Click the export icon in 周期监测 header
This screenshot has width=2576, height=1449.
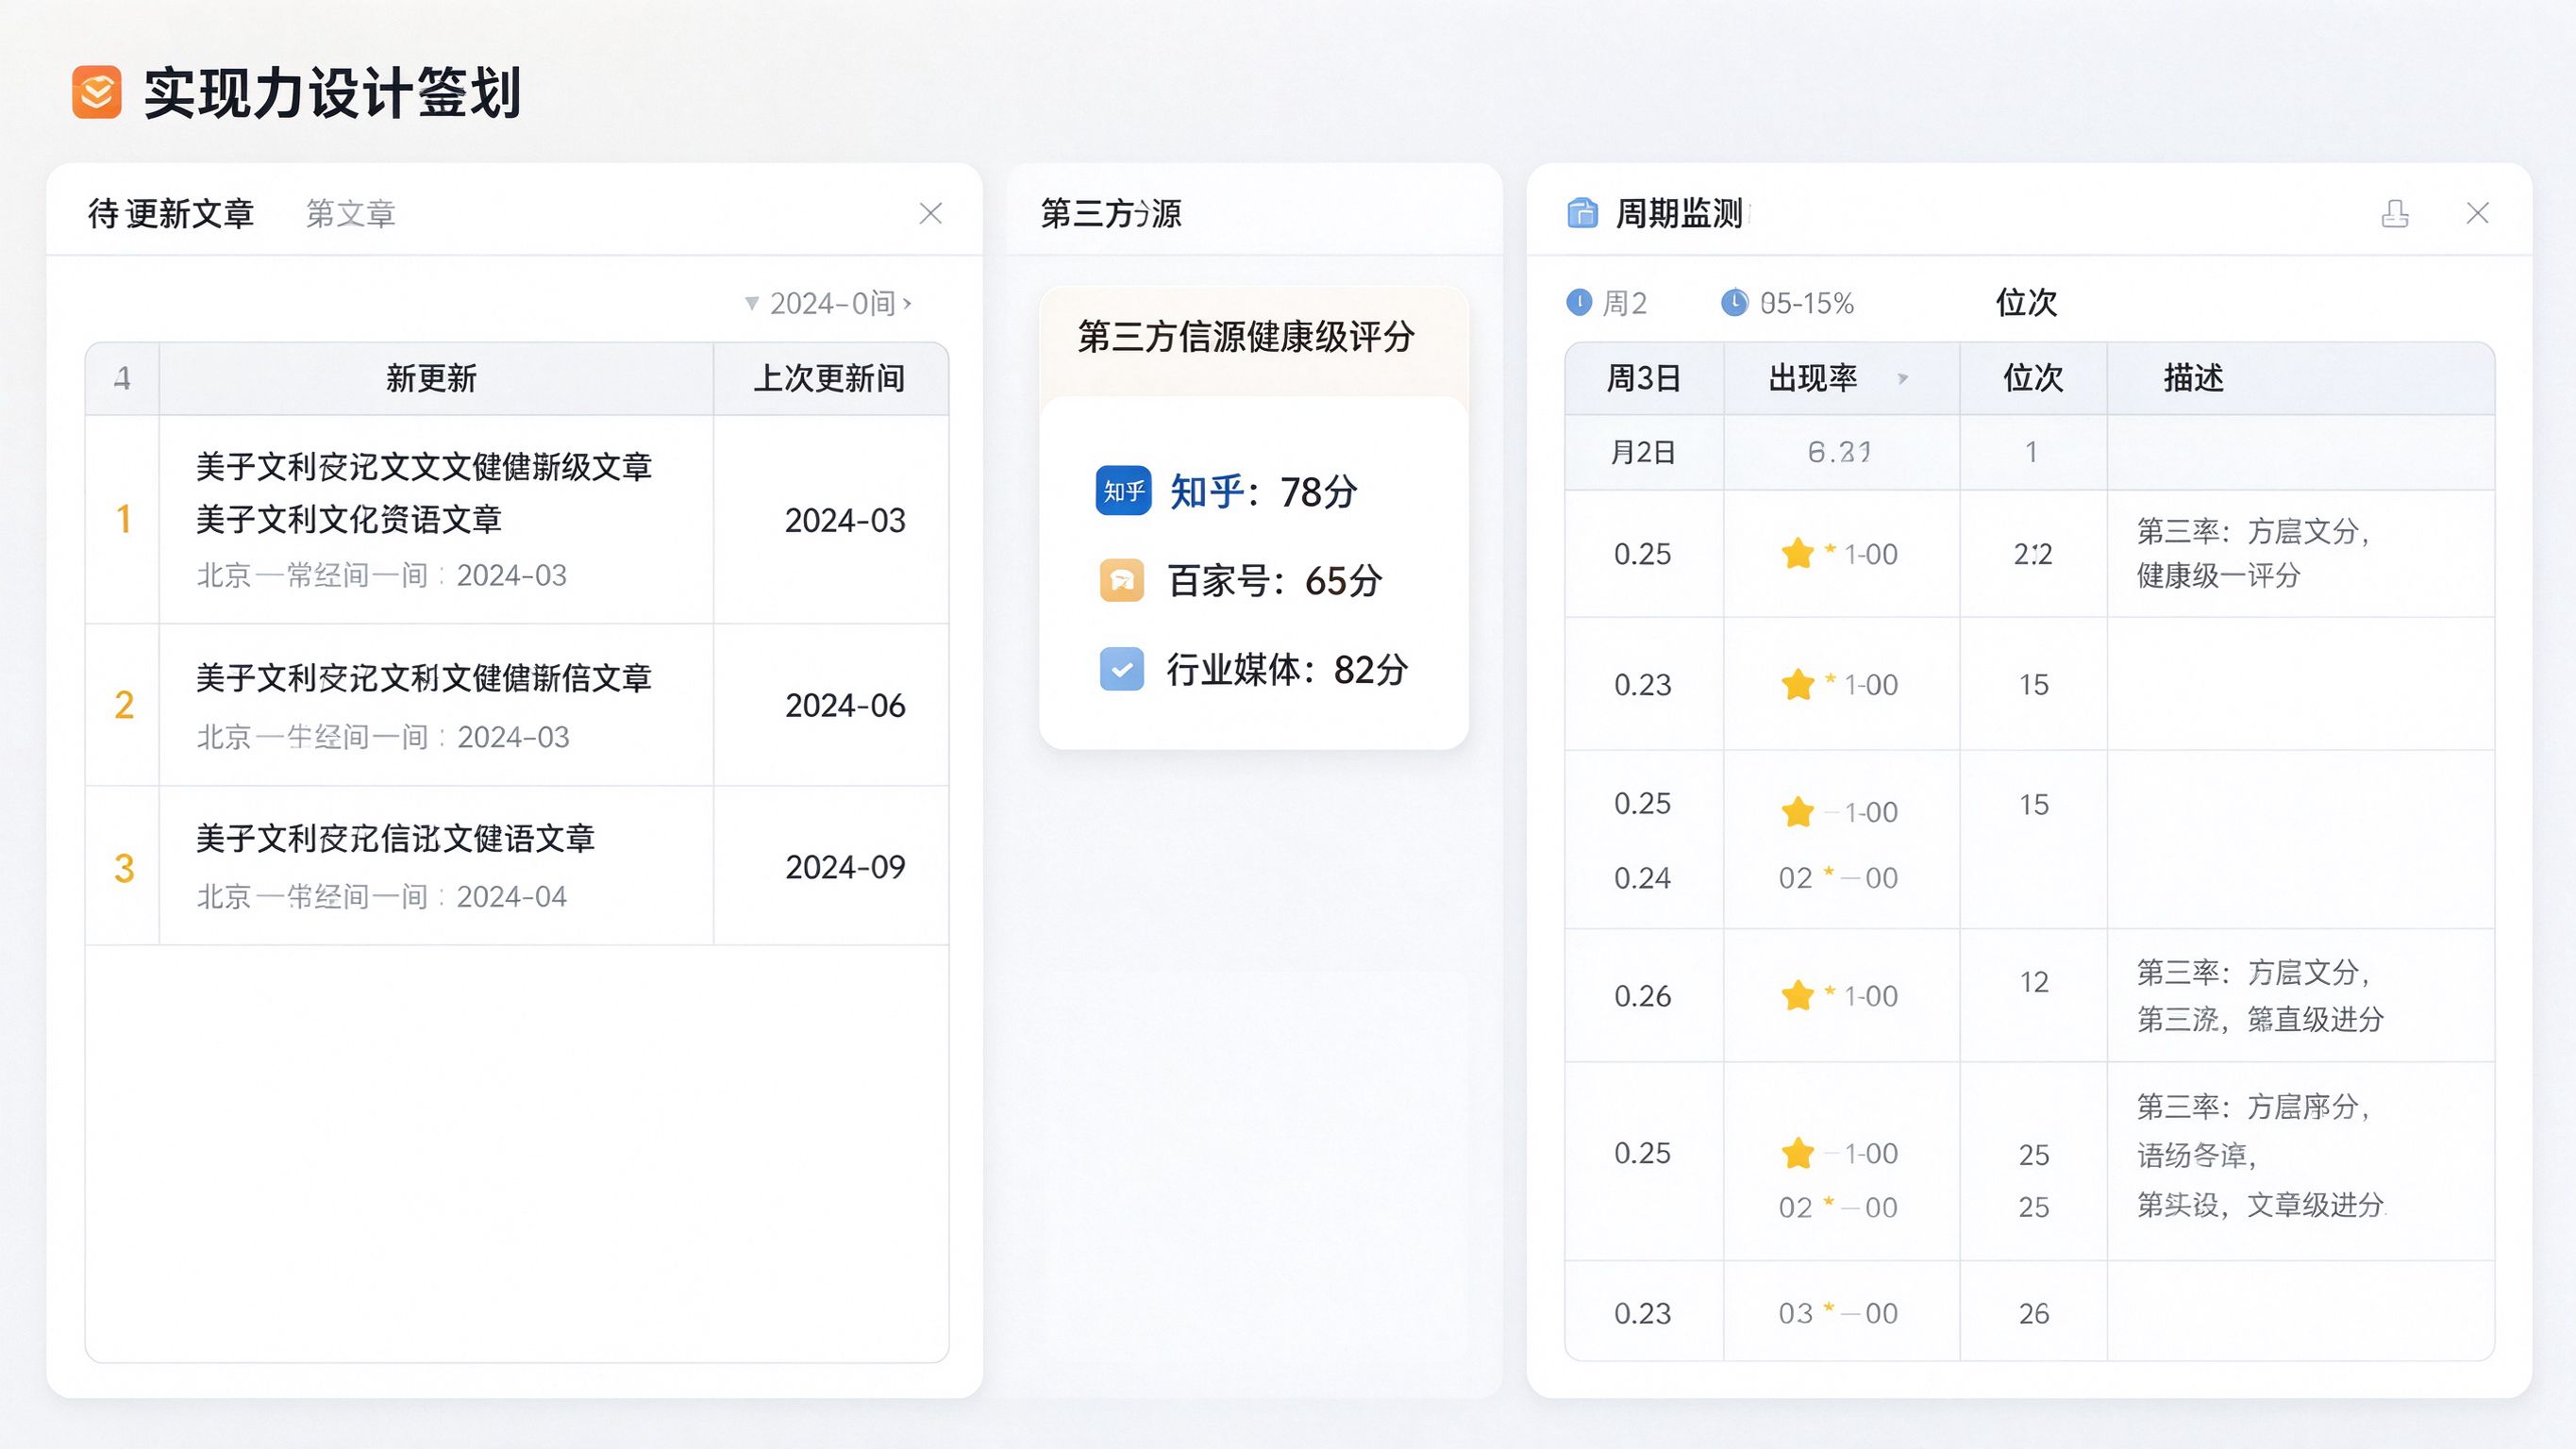pyautogui.click(x=2395, y=213)
